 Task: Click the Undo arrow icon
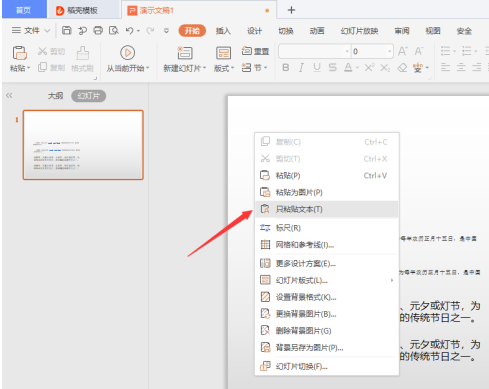click(x=130, y=31)
